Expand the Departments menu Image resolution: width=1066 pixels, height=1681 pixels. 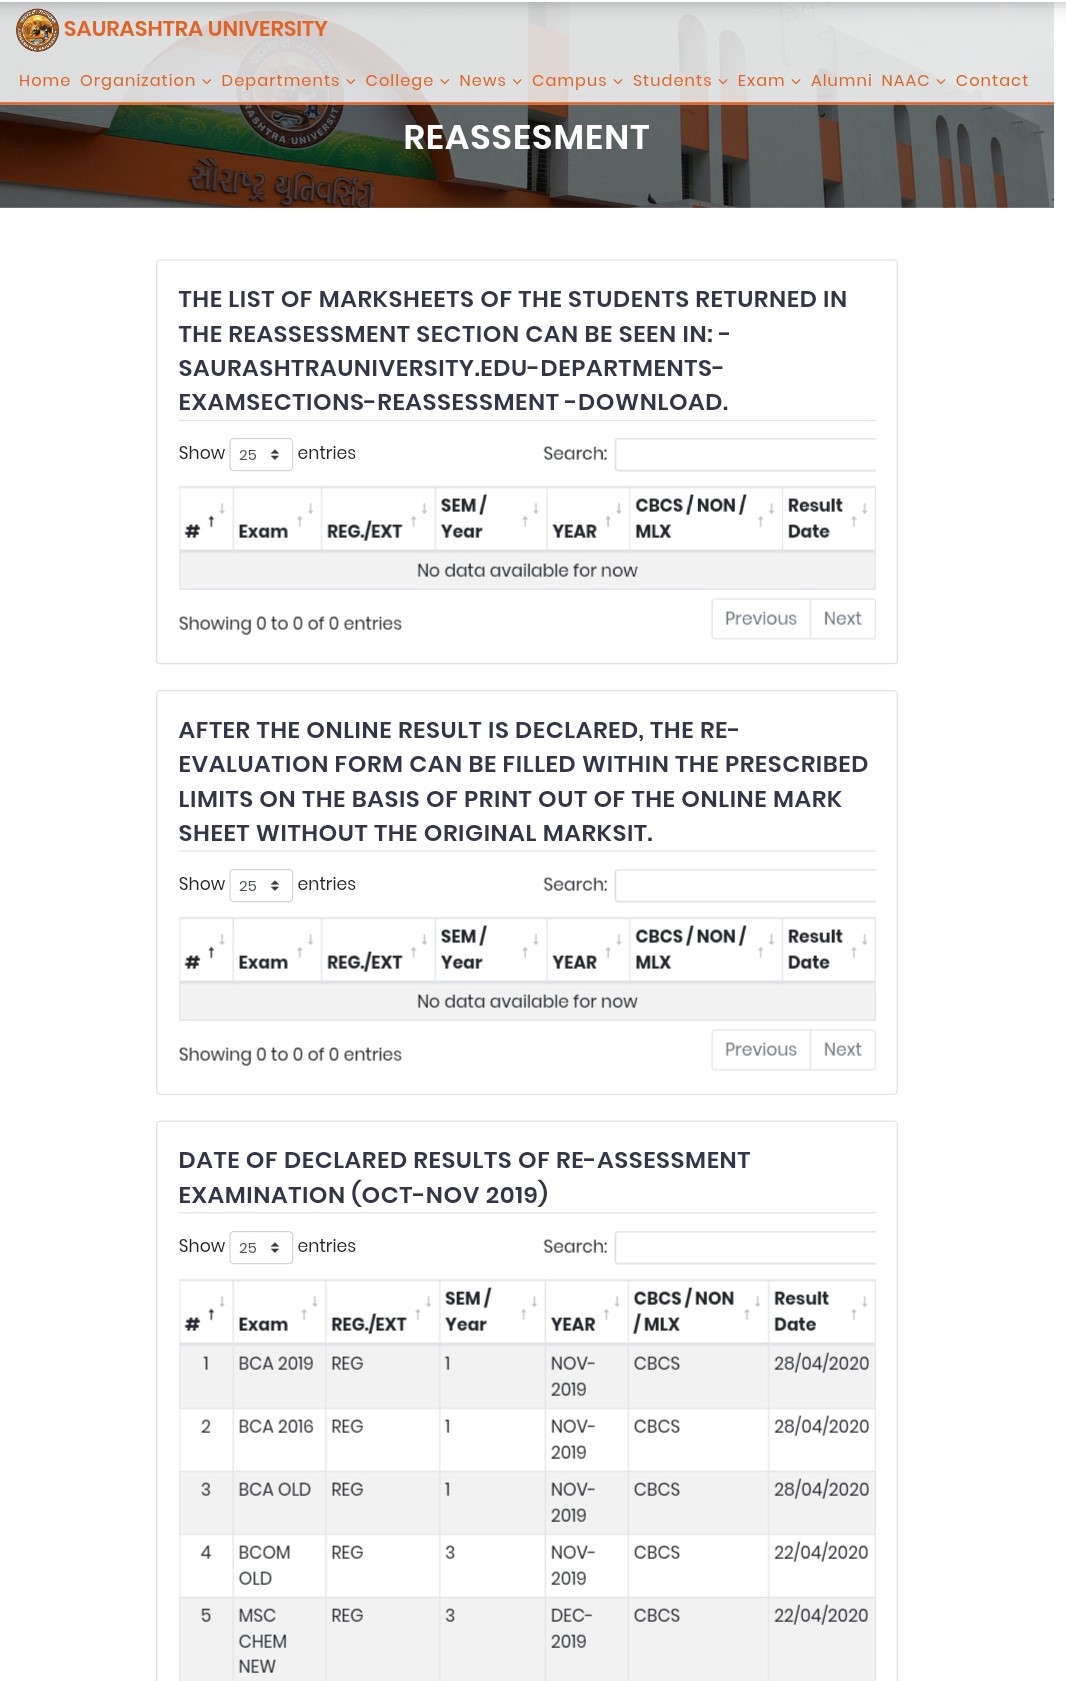[287, 80]
